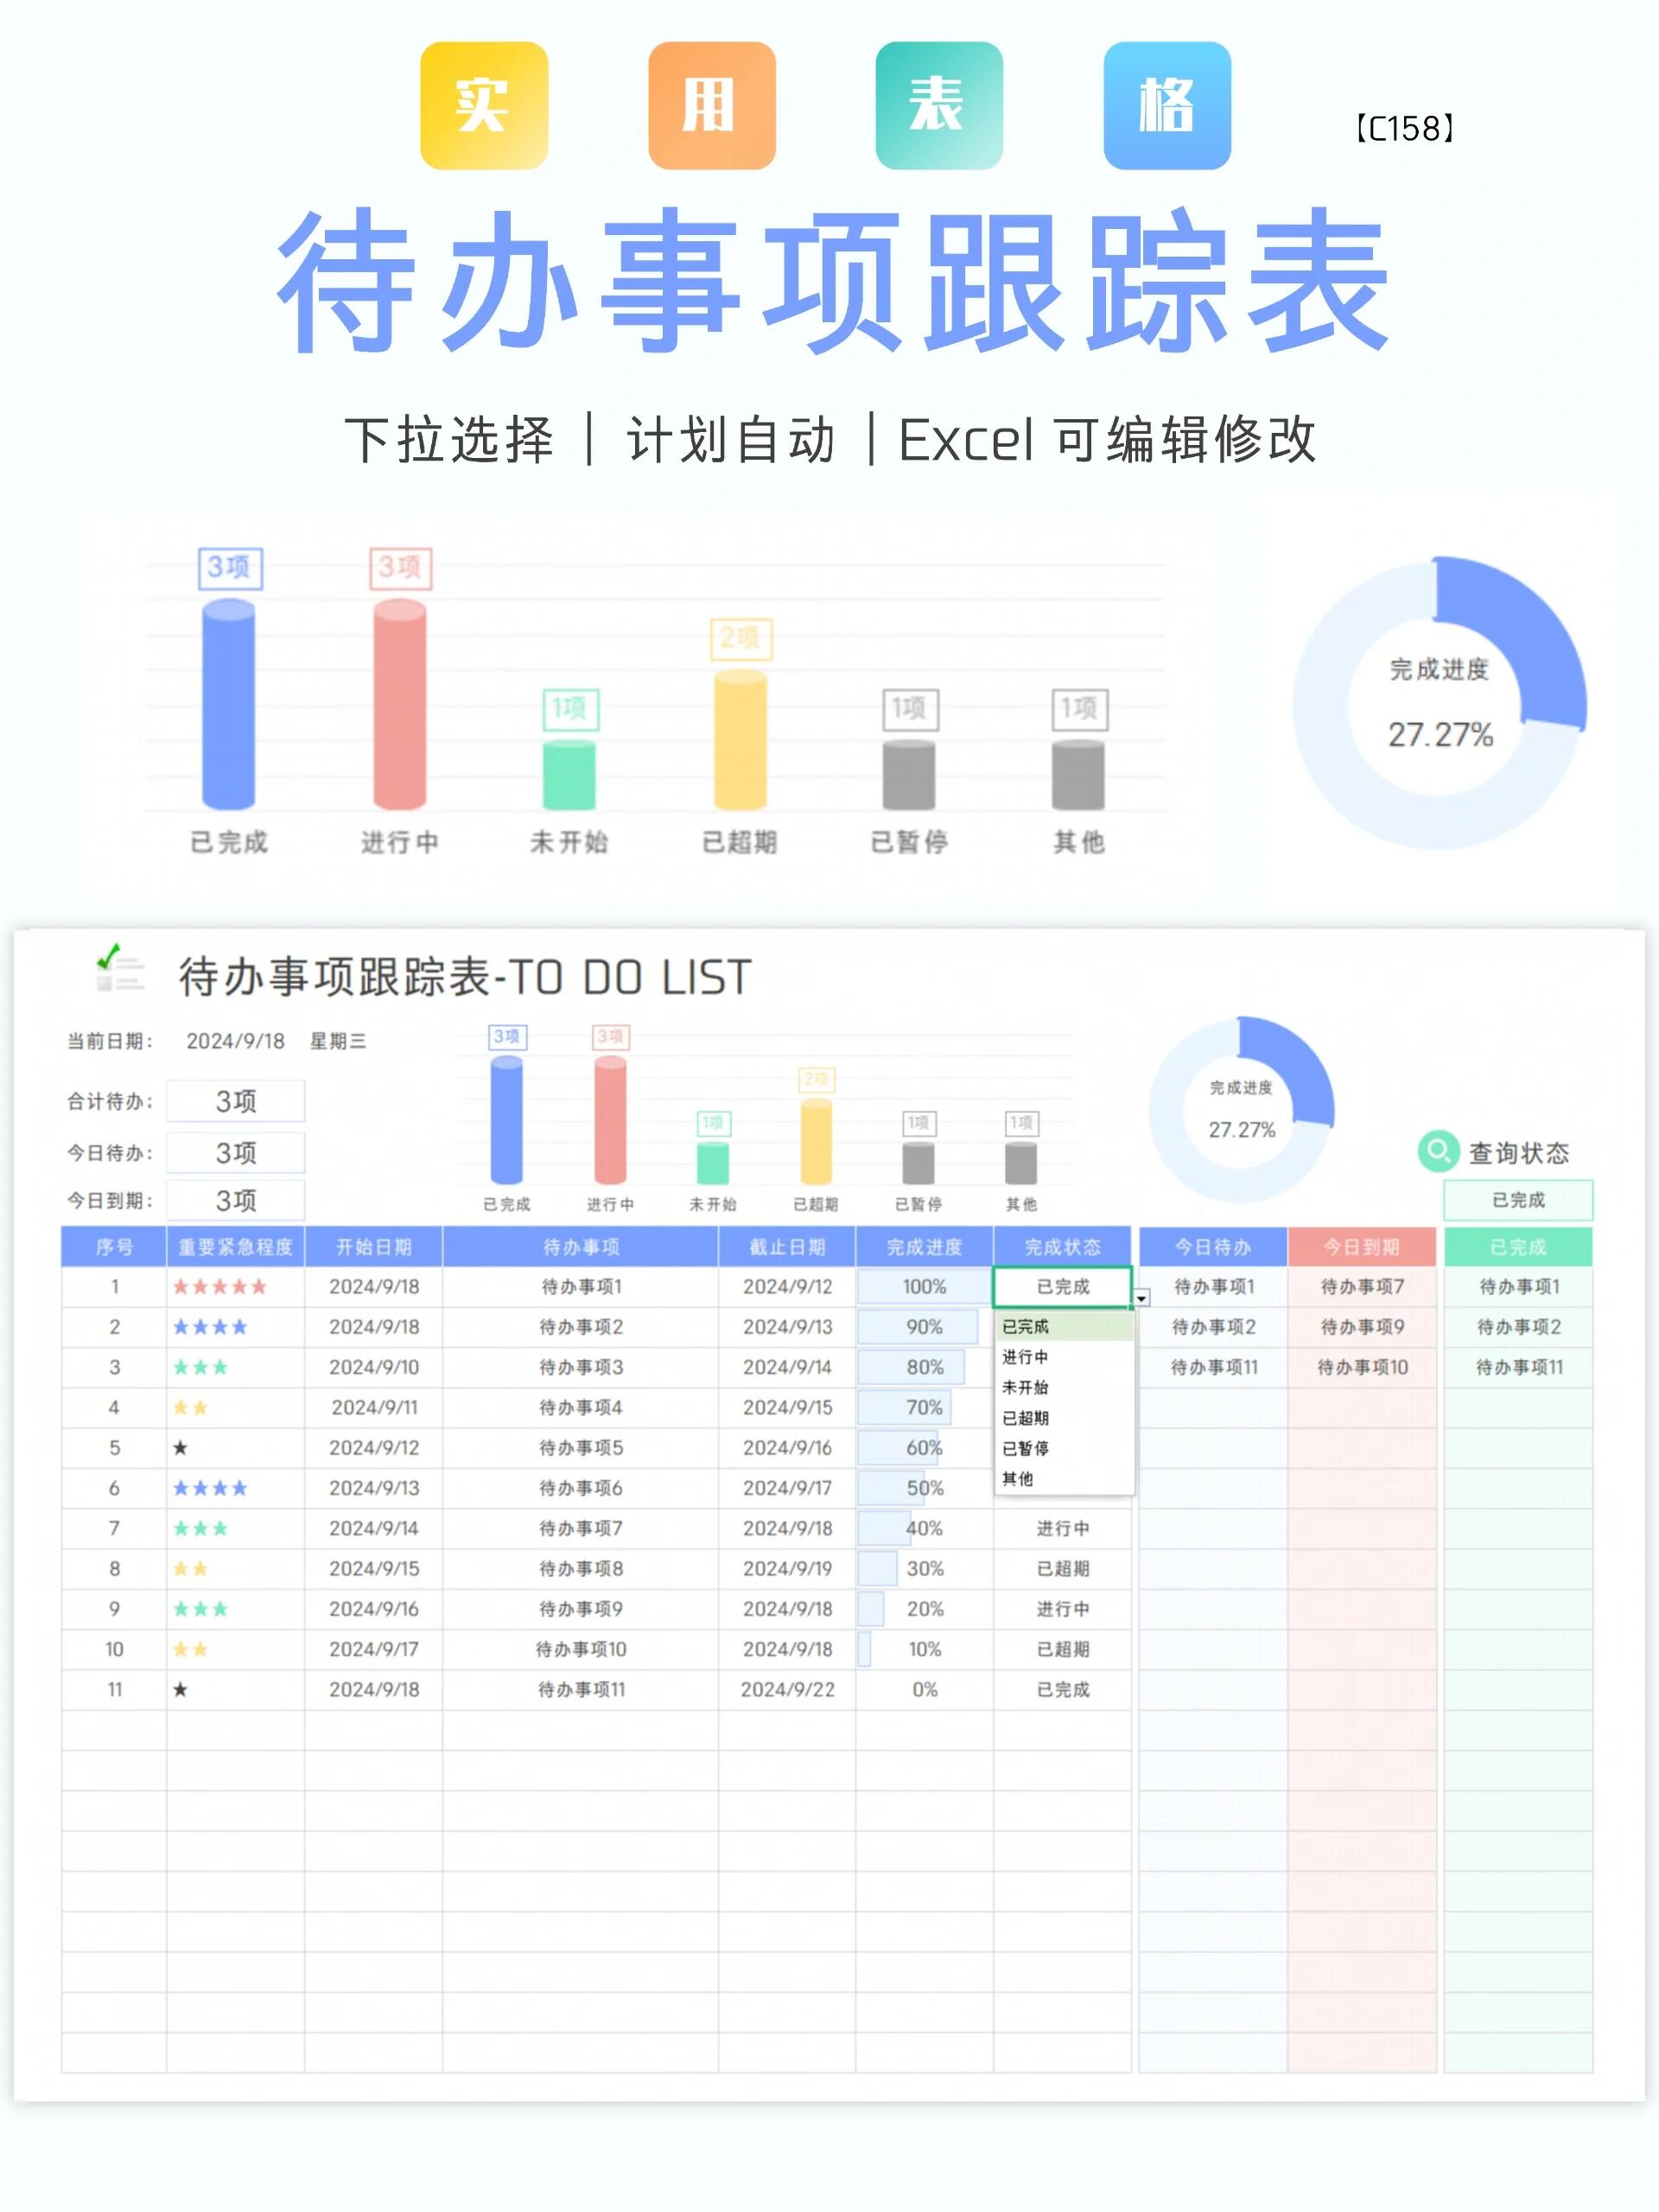Click the deadline cell 2024/9/22
The width and height of the screenshot is (1659, 2212).
[x=787, y=1689]
